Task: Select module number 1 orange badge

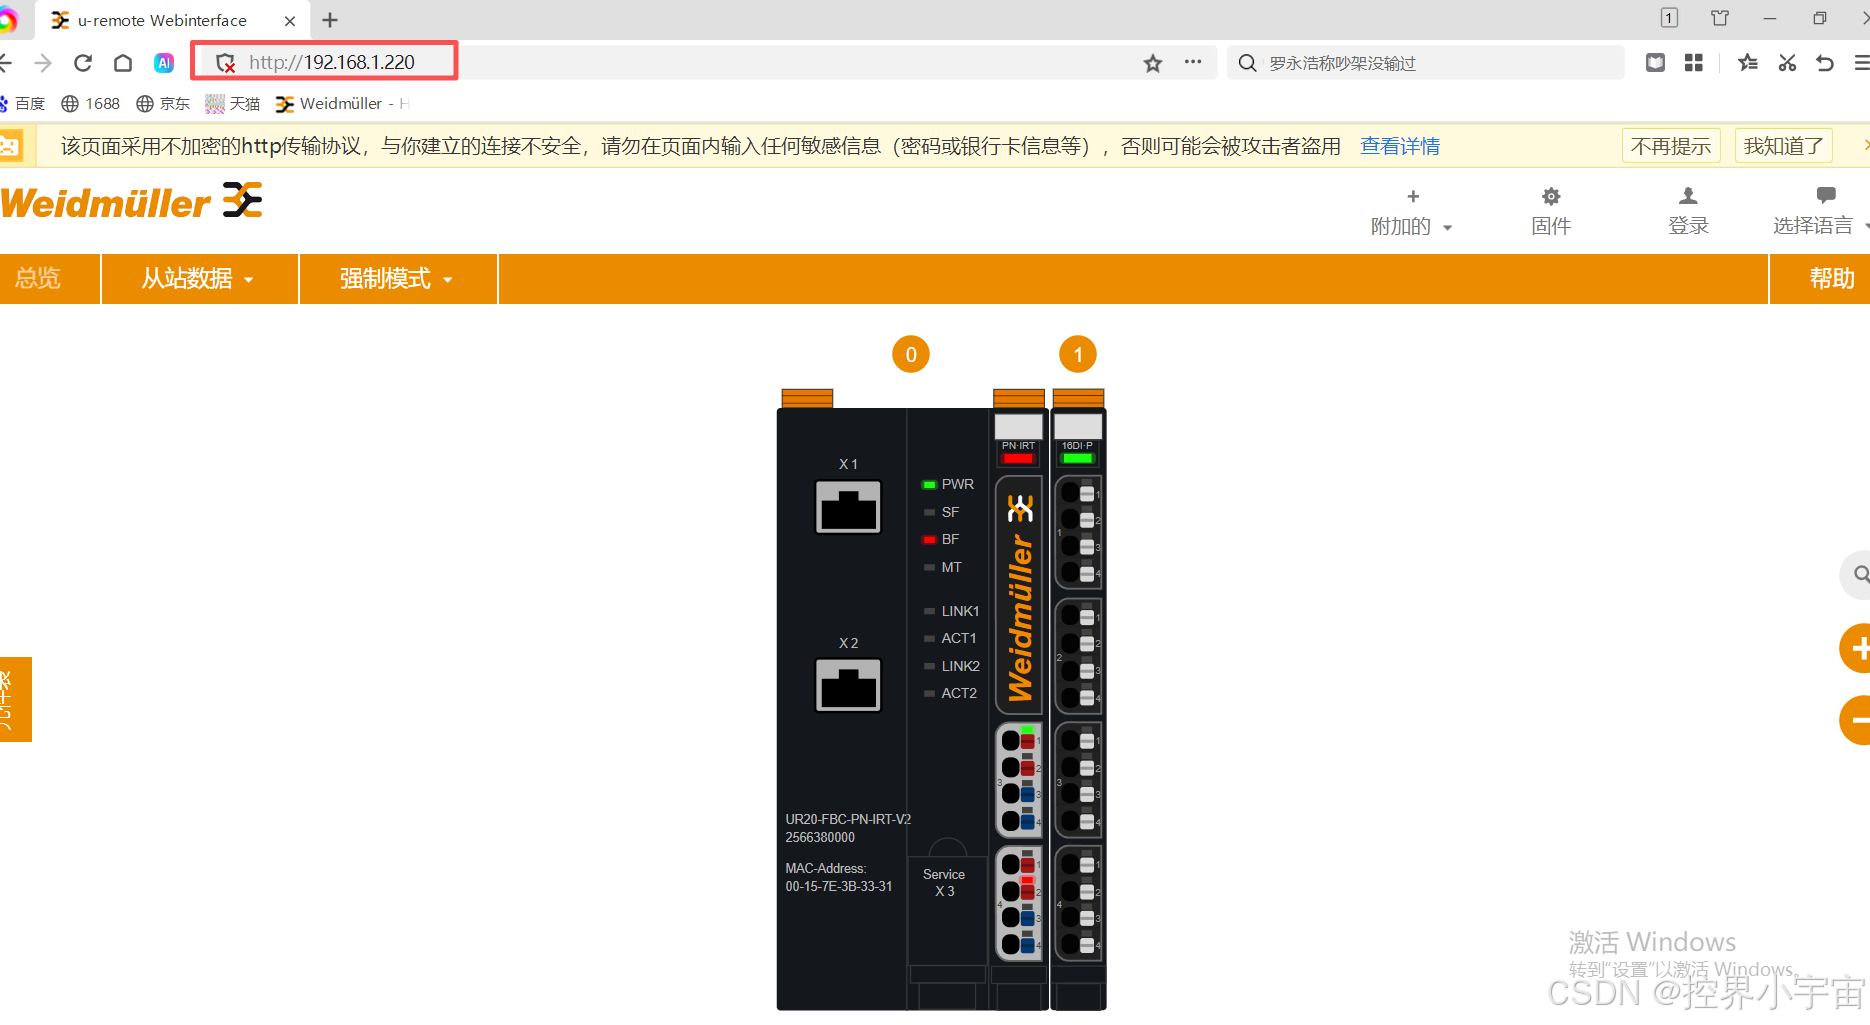Action: [1078, 354]
